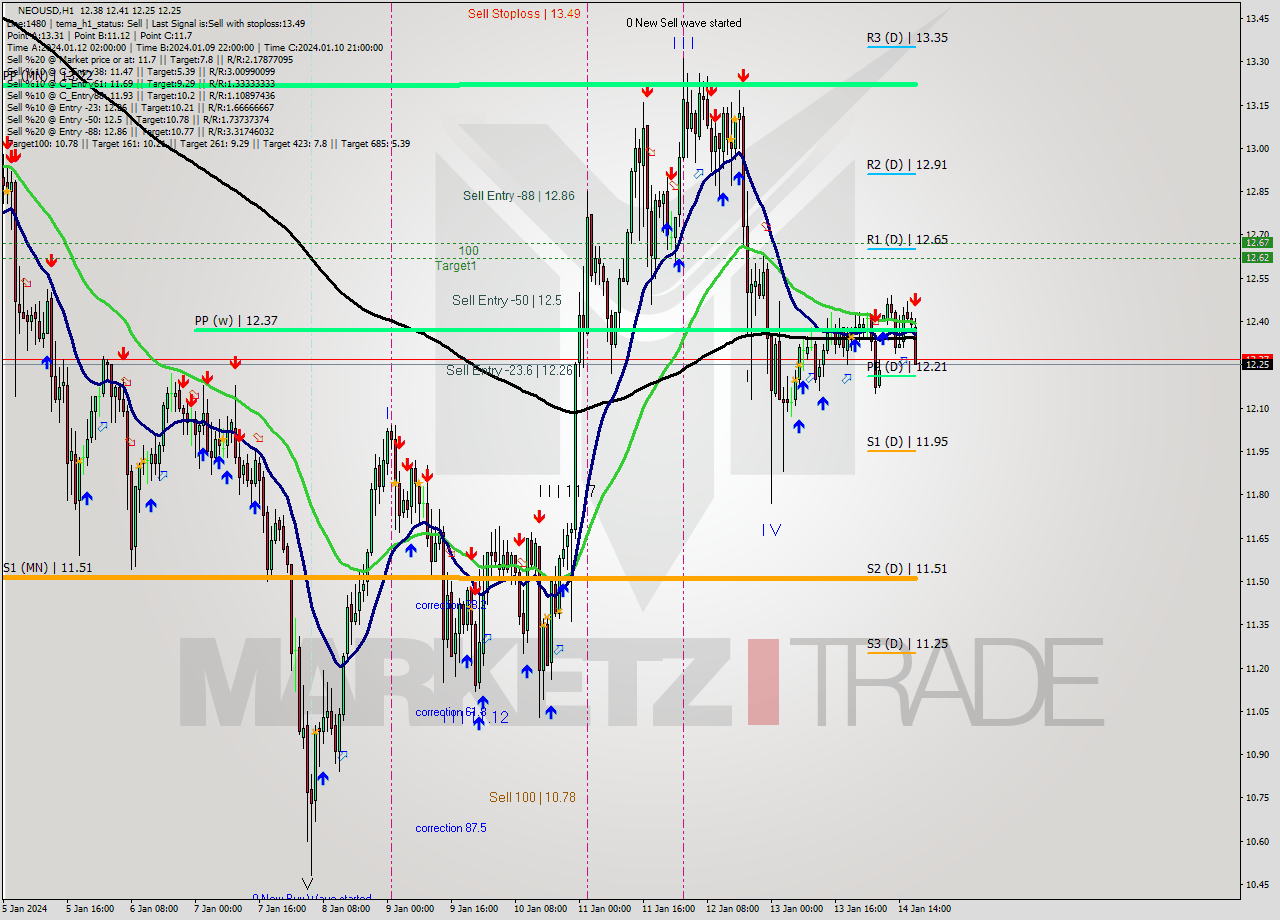Click the '14 Jan 14:00' time axis label

(x=924, y=909)
